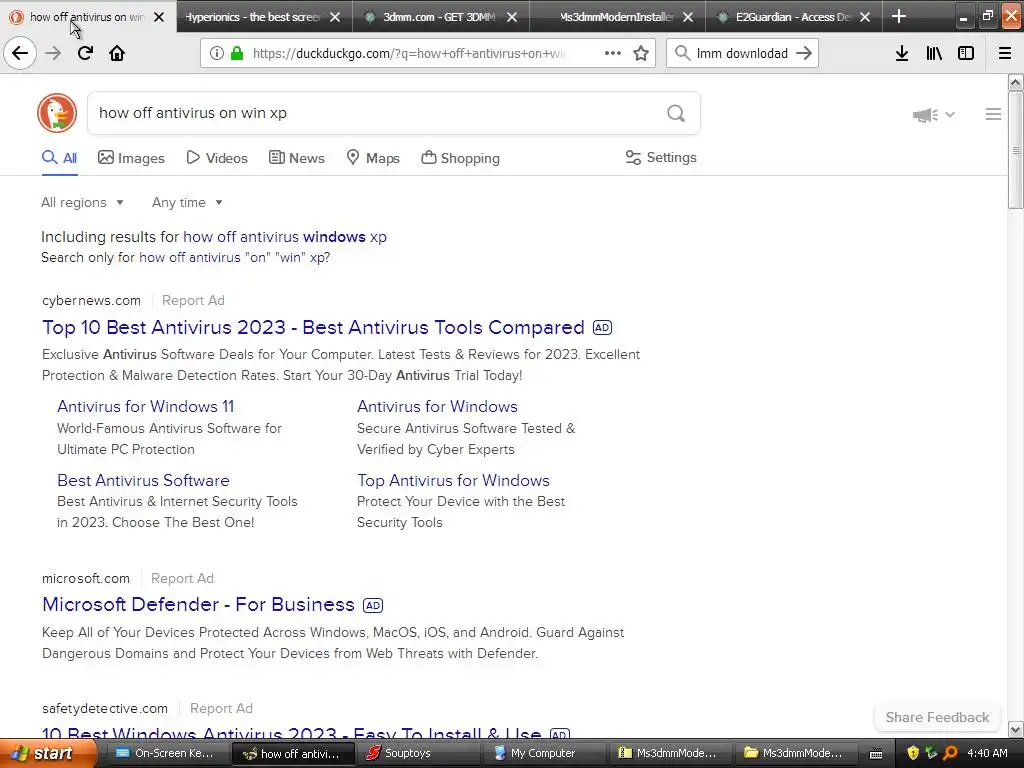Click Share Feedback button

point(937,717)
